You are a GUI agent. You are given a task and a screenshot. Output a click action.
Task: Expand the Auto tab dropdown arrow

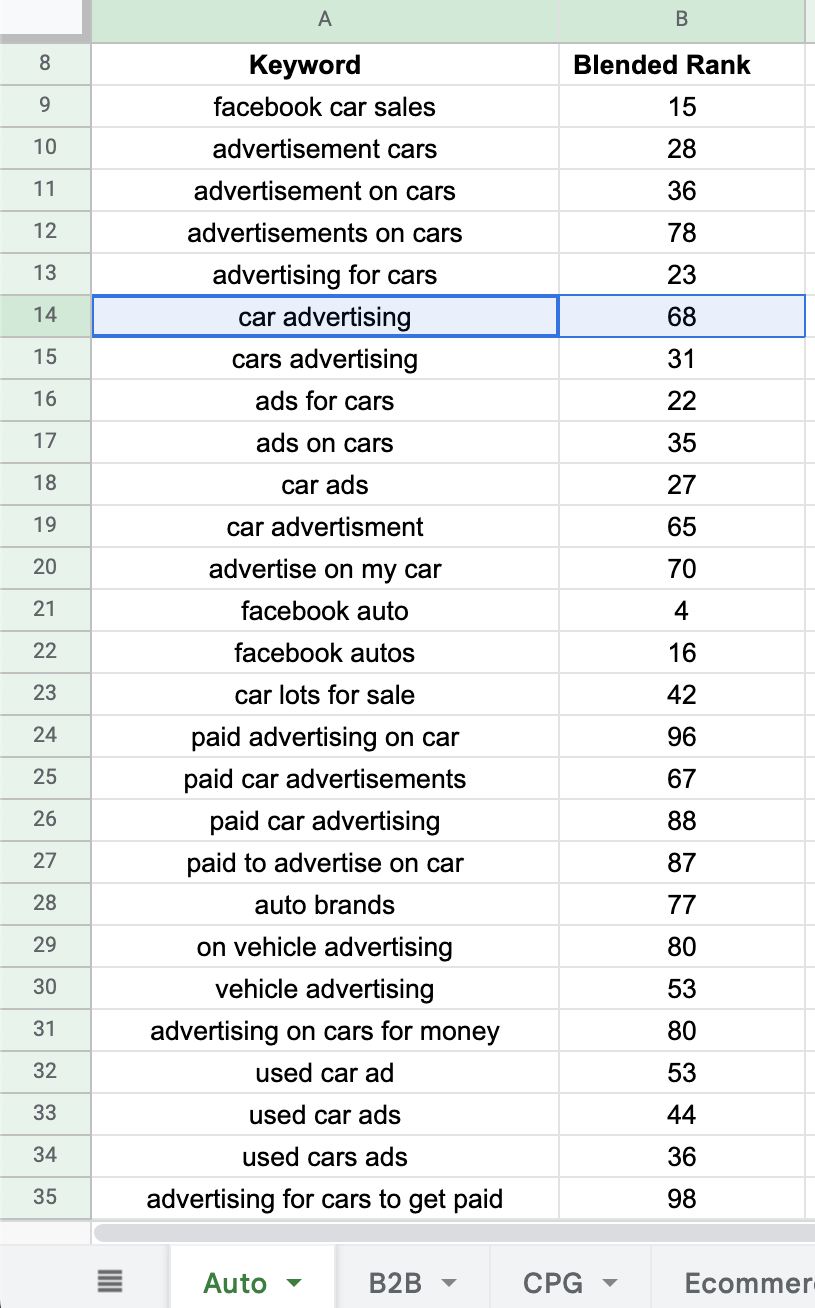(x=294, y=1283)
